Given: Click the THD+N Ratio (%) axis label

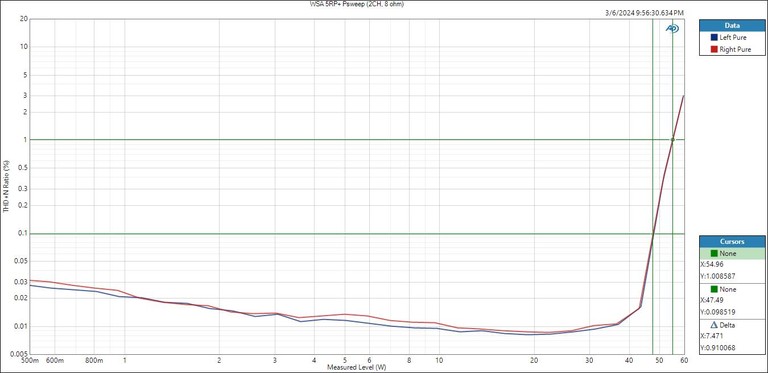Looking at the screenshot, I should 6,186.
